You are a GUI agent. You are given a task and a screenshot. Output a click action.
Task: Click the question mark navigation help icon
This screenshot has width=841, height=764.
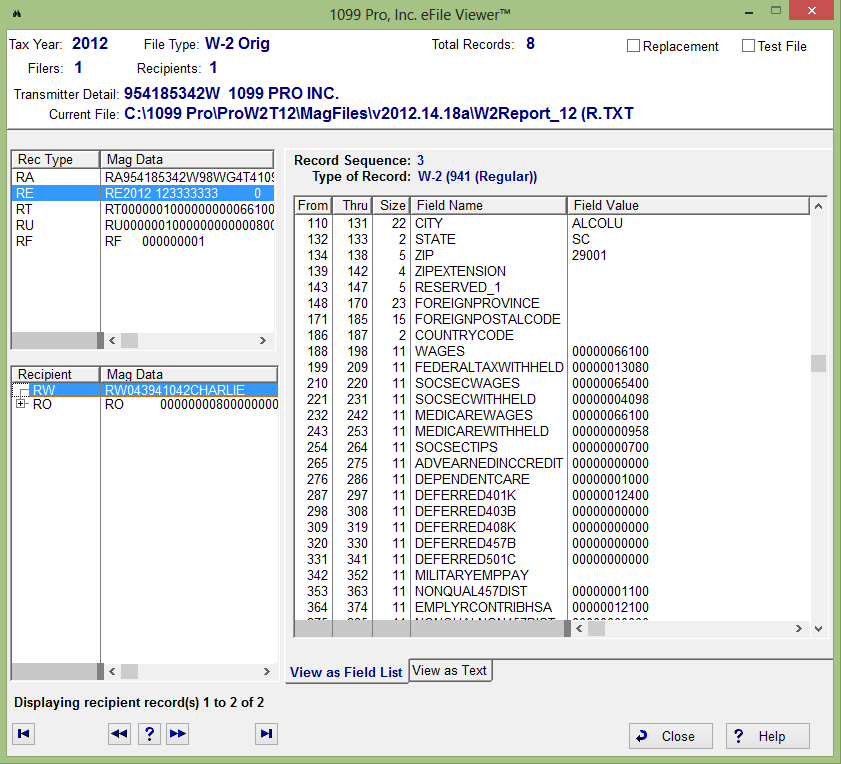pos(149,734)
